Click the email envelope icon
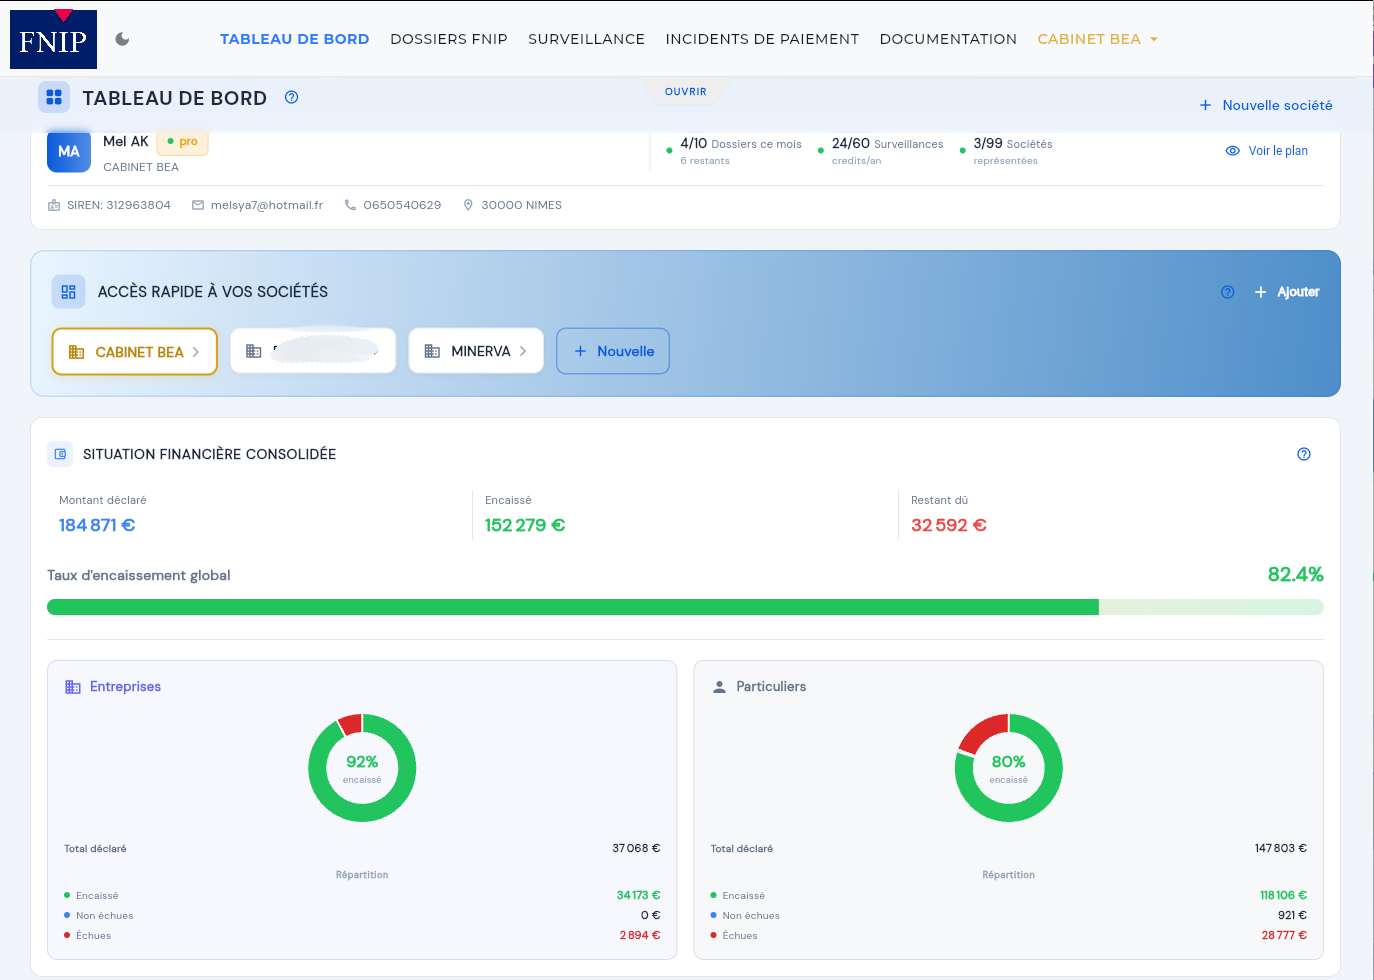 pyautogui.click(x=198, y=205)
